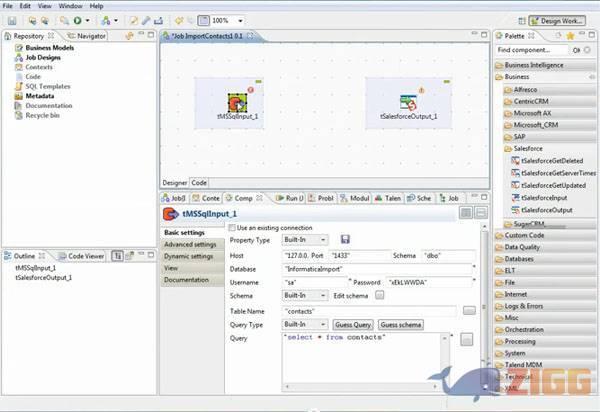This screenshot has height=412, width=600.
Task: Open the Business Models node in the Repository
Action: click(x=49, y=48)
